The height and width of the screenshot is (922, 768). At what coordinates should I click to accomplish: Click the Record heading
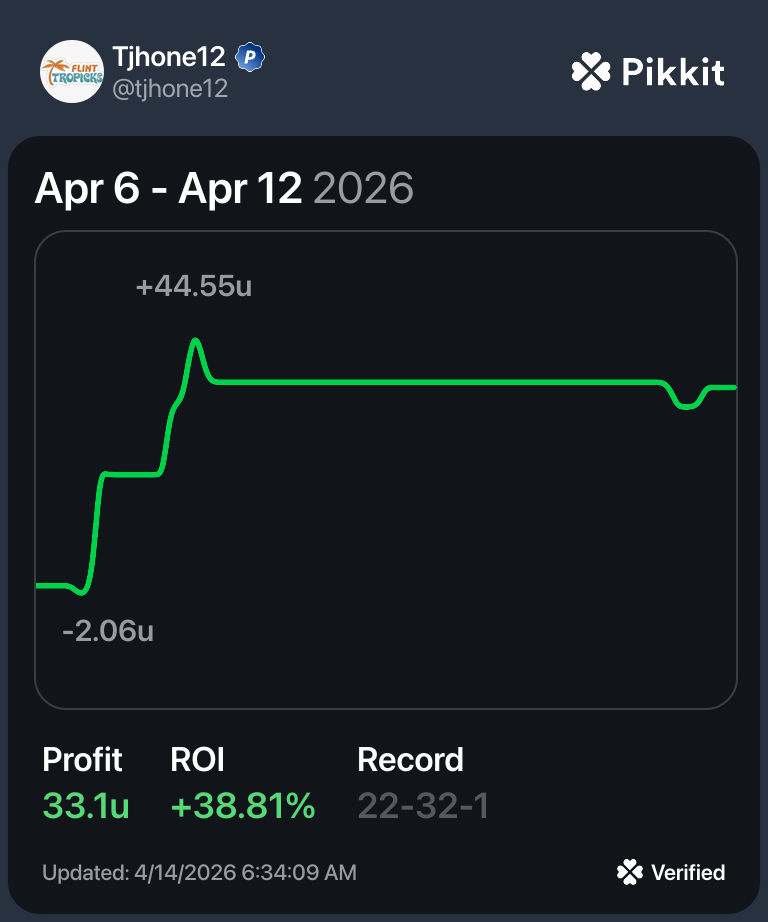click(410, 760)
